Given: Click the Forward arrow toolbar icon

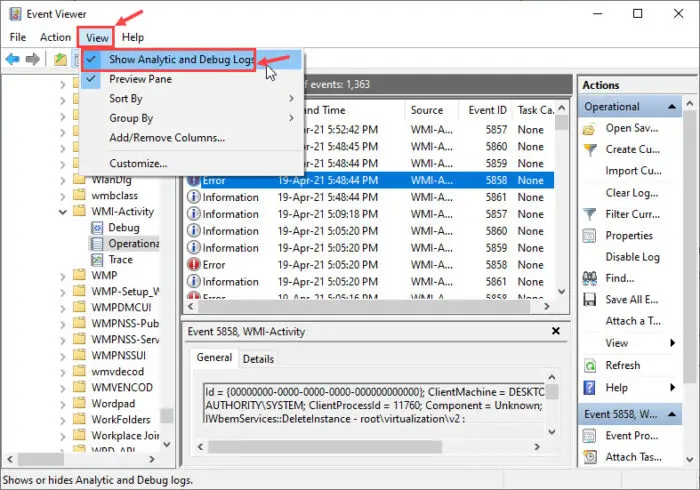Looking at the screenshot, I should click(33, 59).
